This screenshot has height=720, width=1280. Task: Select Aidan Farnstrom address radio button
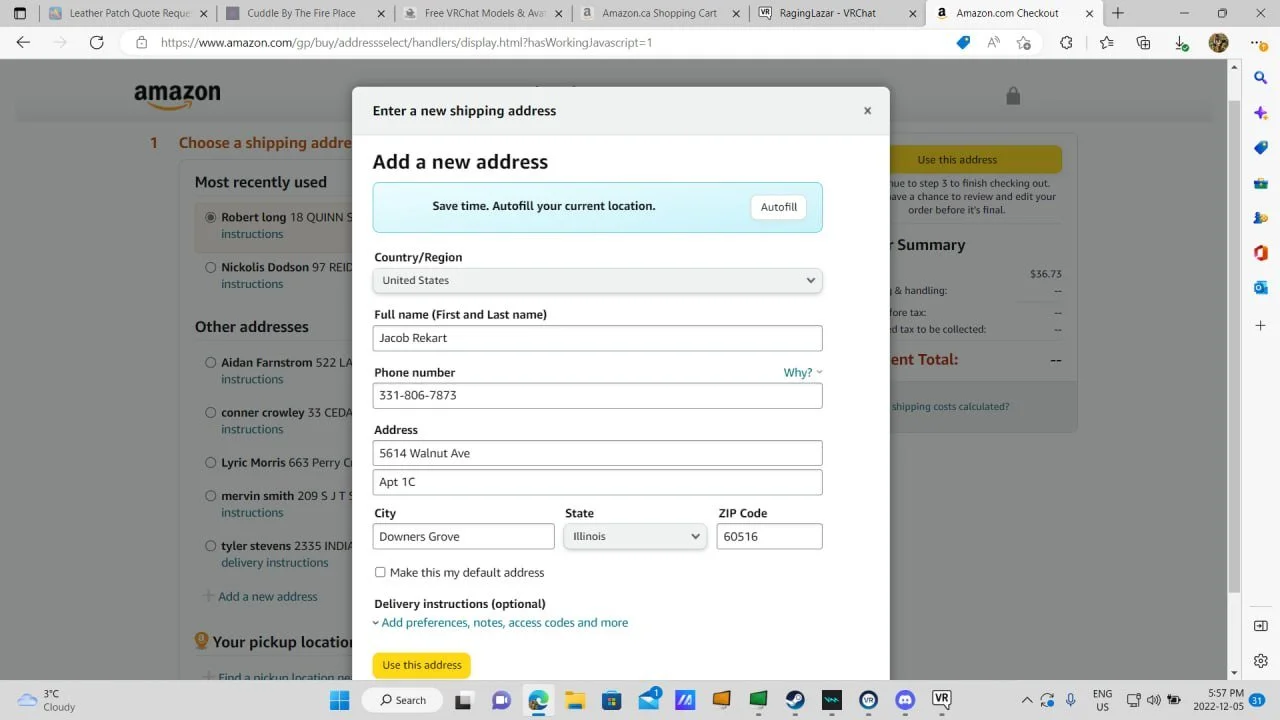[210, 362]
